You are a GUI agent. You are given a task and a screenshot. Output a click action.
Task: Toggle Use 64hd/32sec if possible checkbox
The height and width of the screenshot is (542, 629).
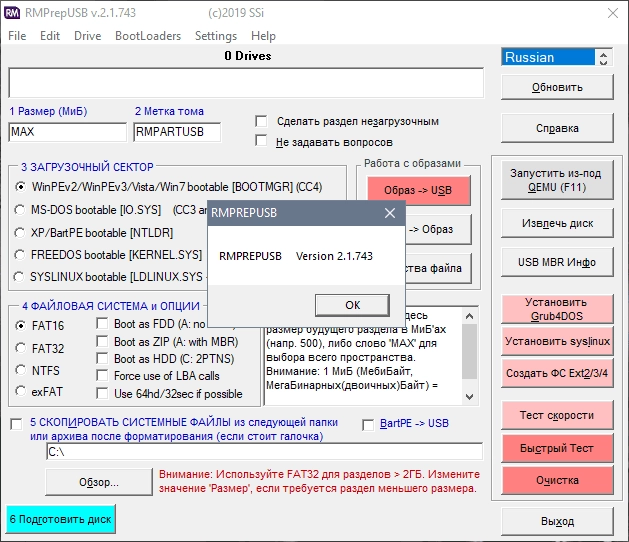click(102, 394)
